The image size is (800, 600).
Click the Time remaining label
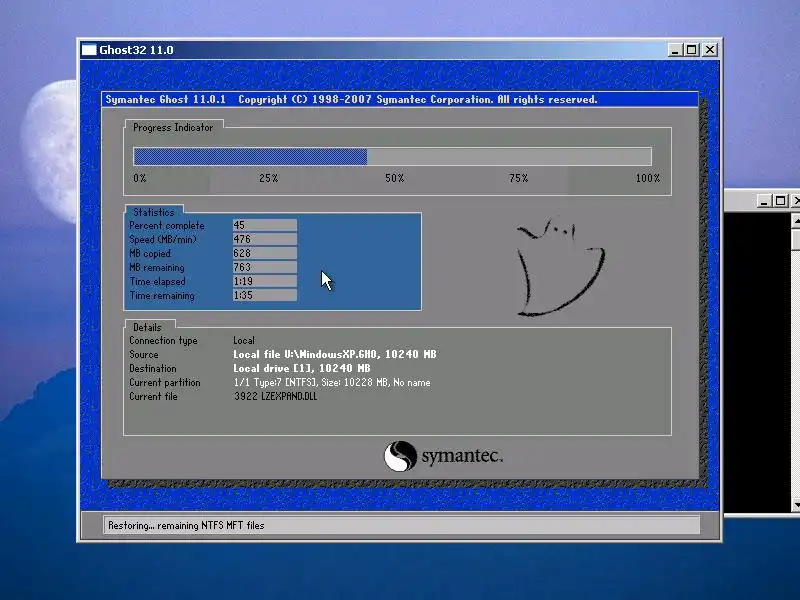pos(162,295)
